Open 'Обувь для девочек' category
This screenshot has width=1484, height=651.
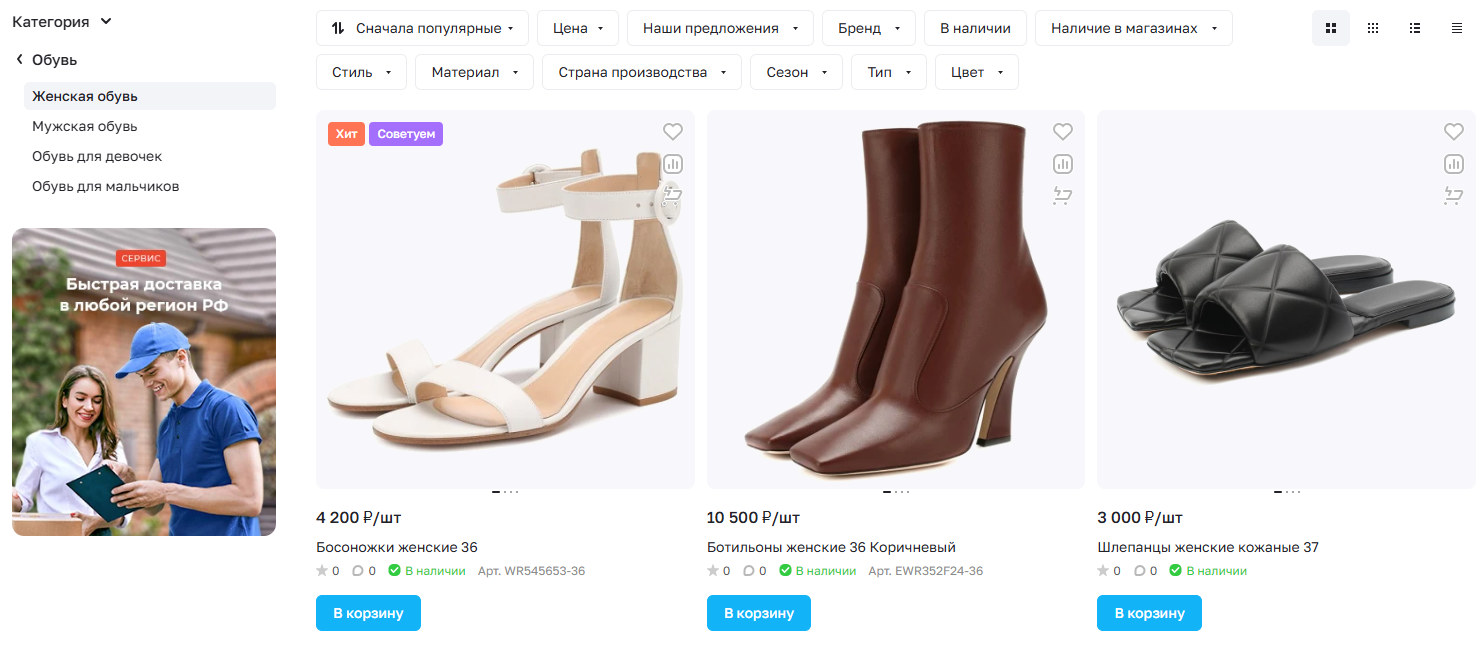(97, 157)
